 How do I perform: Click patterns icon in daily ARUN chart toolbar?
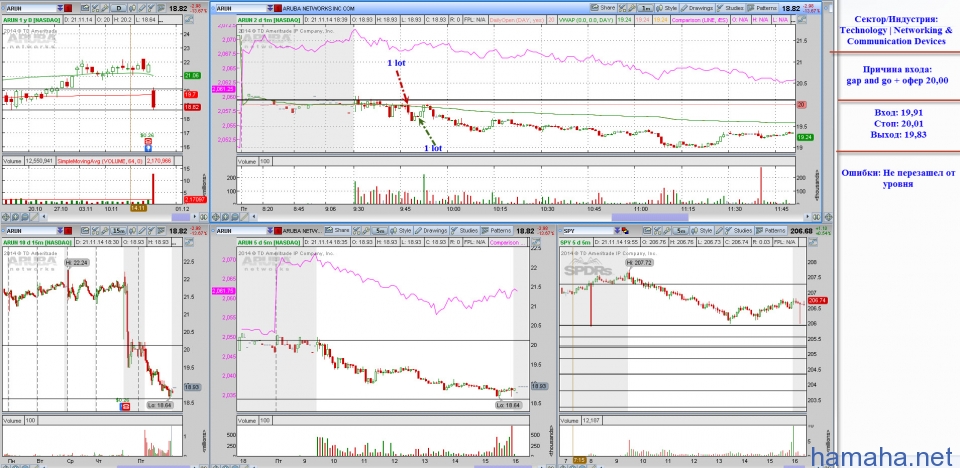161,8
